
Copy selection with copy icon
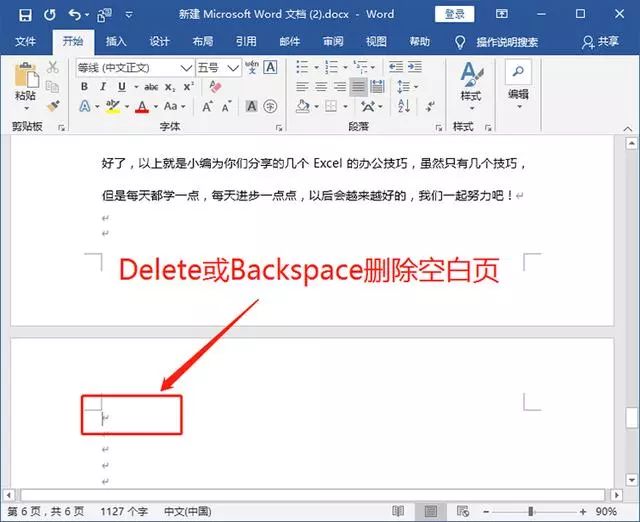pos(52,87)
